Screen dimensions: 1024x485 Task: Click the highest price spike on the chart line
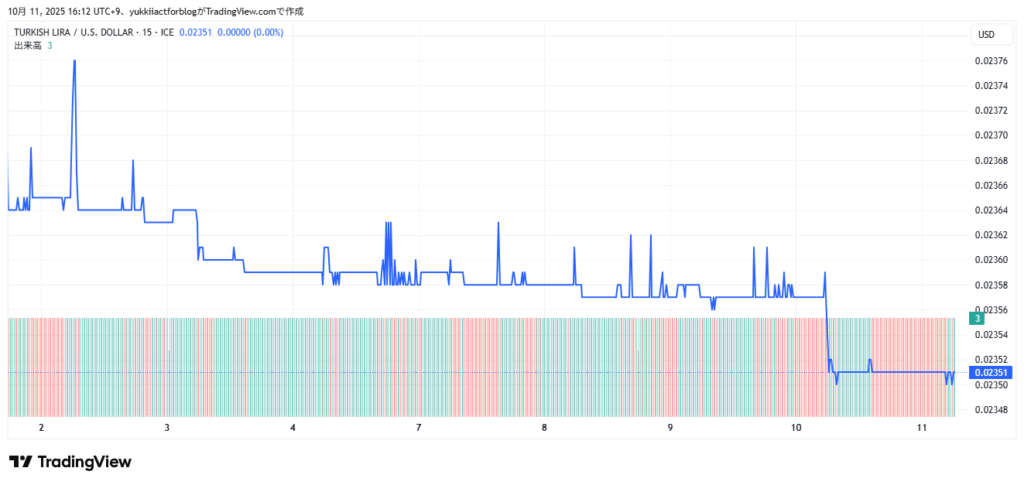pyautogui.click(x=75, y=62)
